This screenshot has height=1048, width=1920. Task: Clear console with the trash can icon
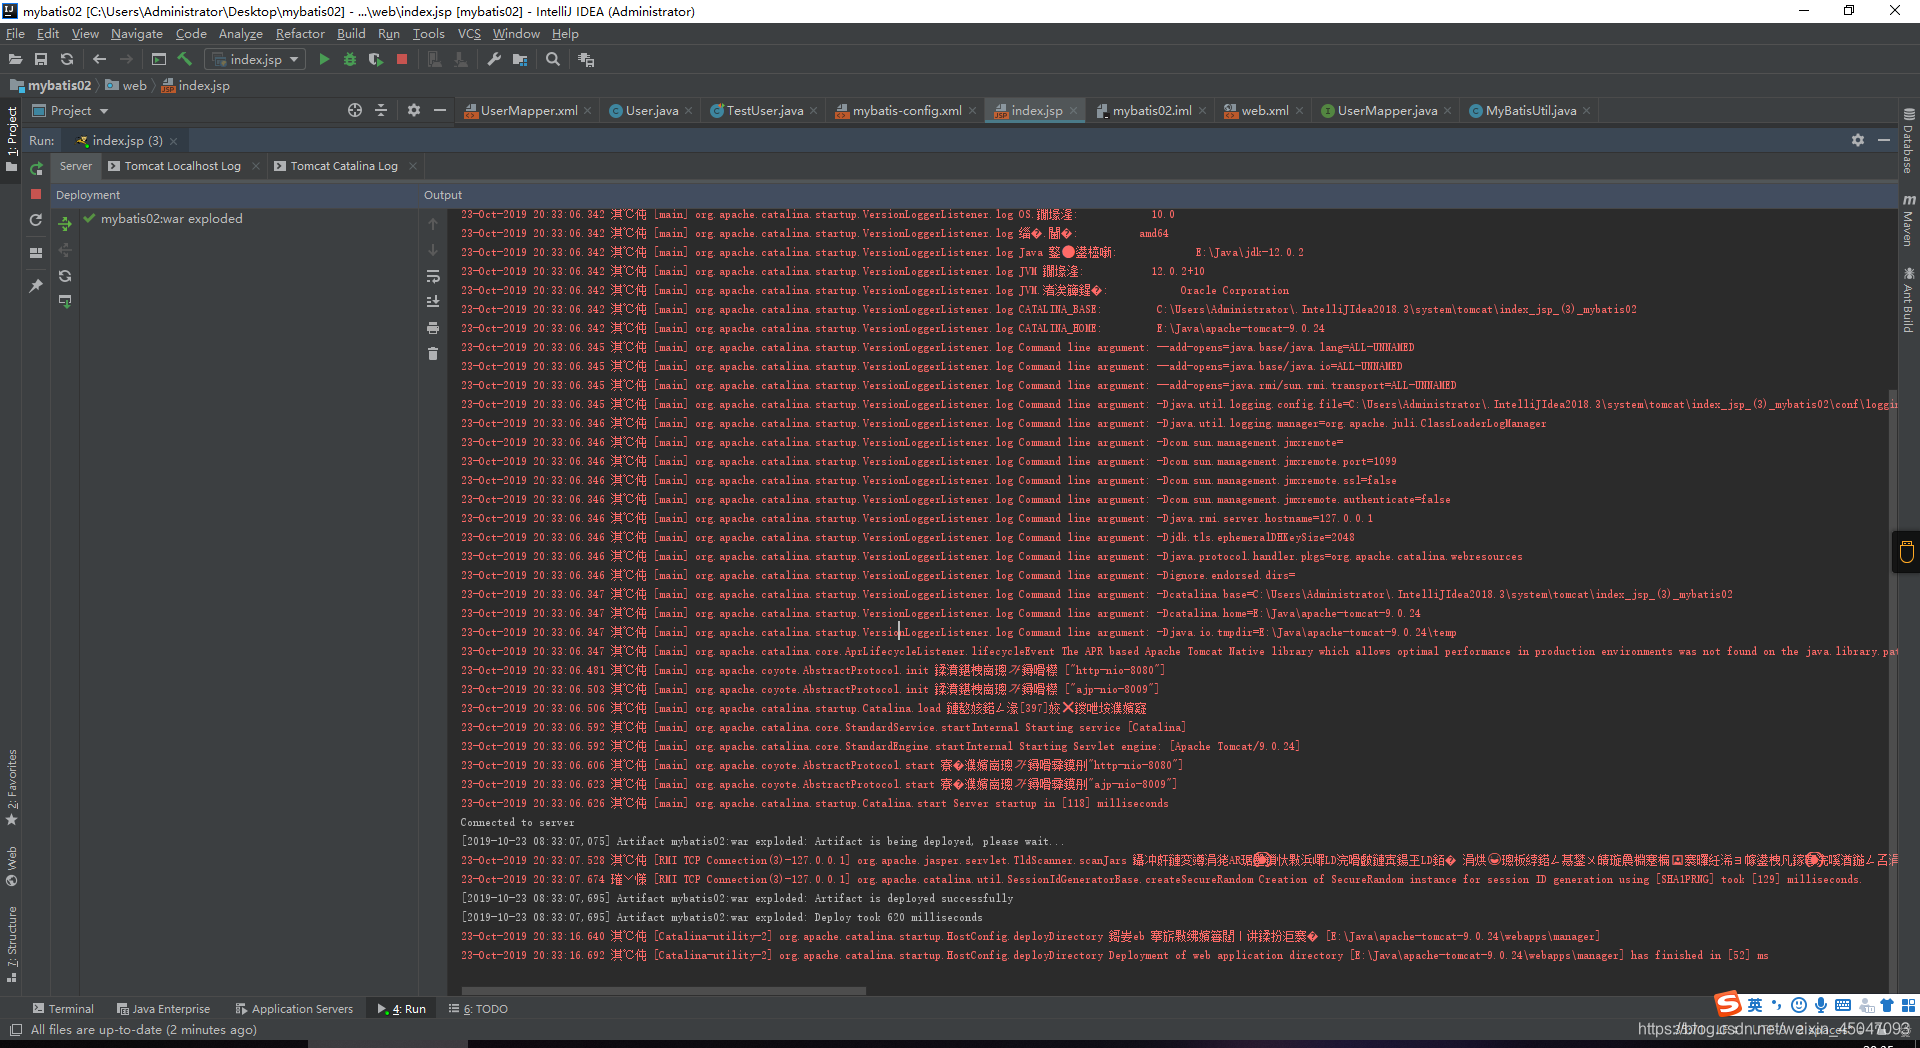click(x=433, y=354)
